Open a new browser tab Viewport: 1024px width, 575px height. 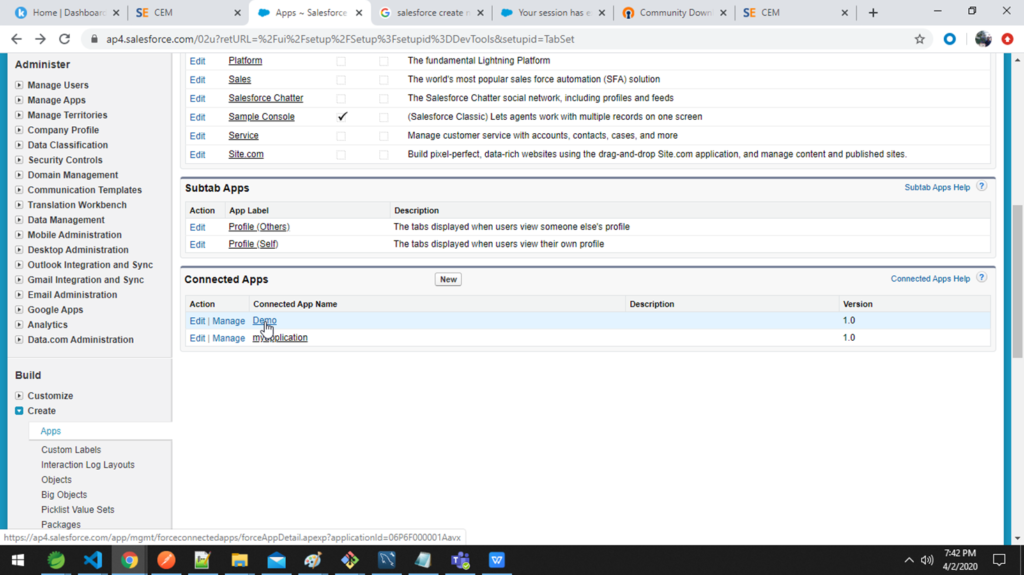[x=873, y=12]
